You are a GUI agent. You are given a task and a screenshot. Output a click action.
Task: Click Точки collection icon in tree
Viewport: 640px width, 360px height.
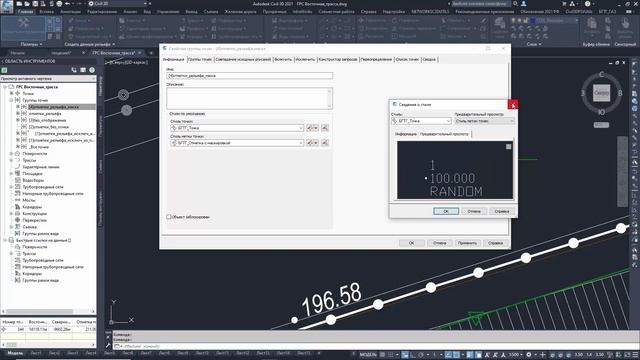(x=18, y=93)
